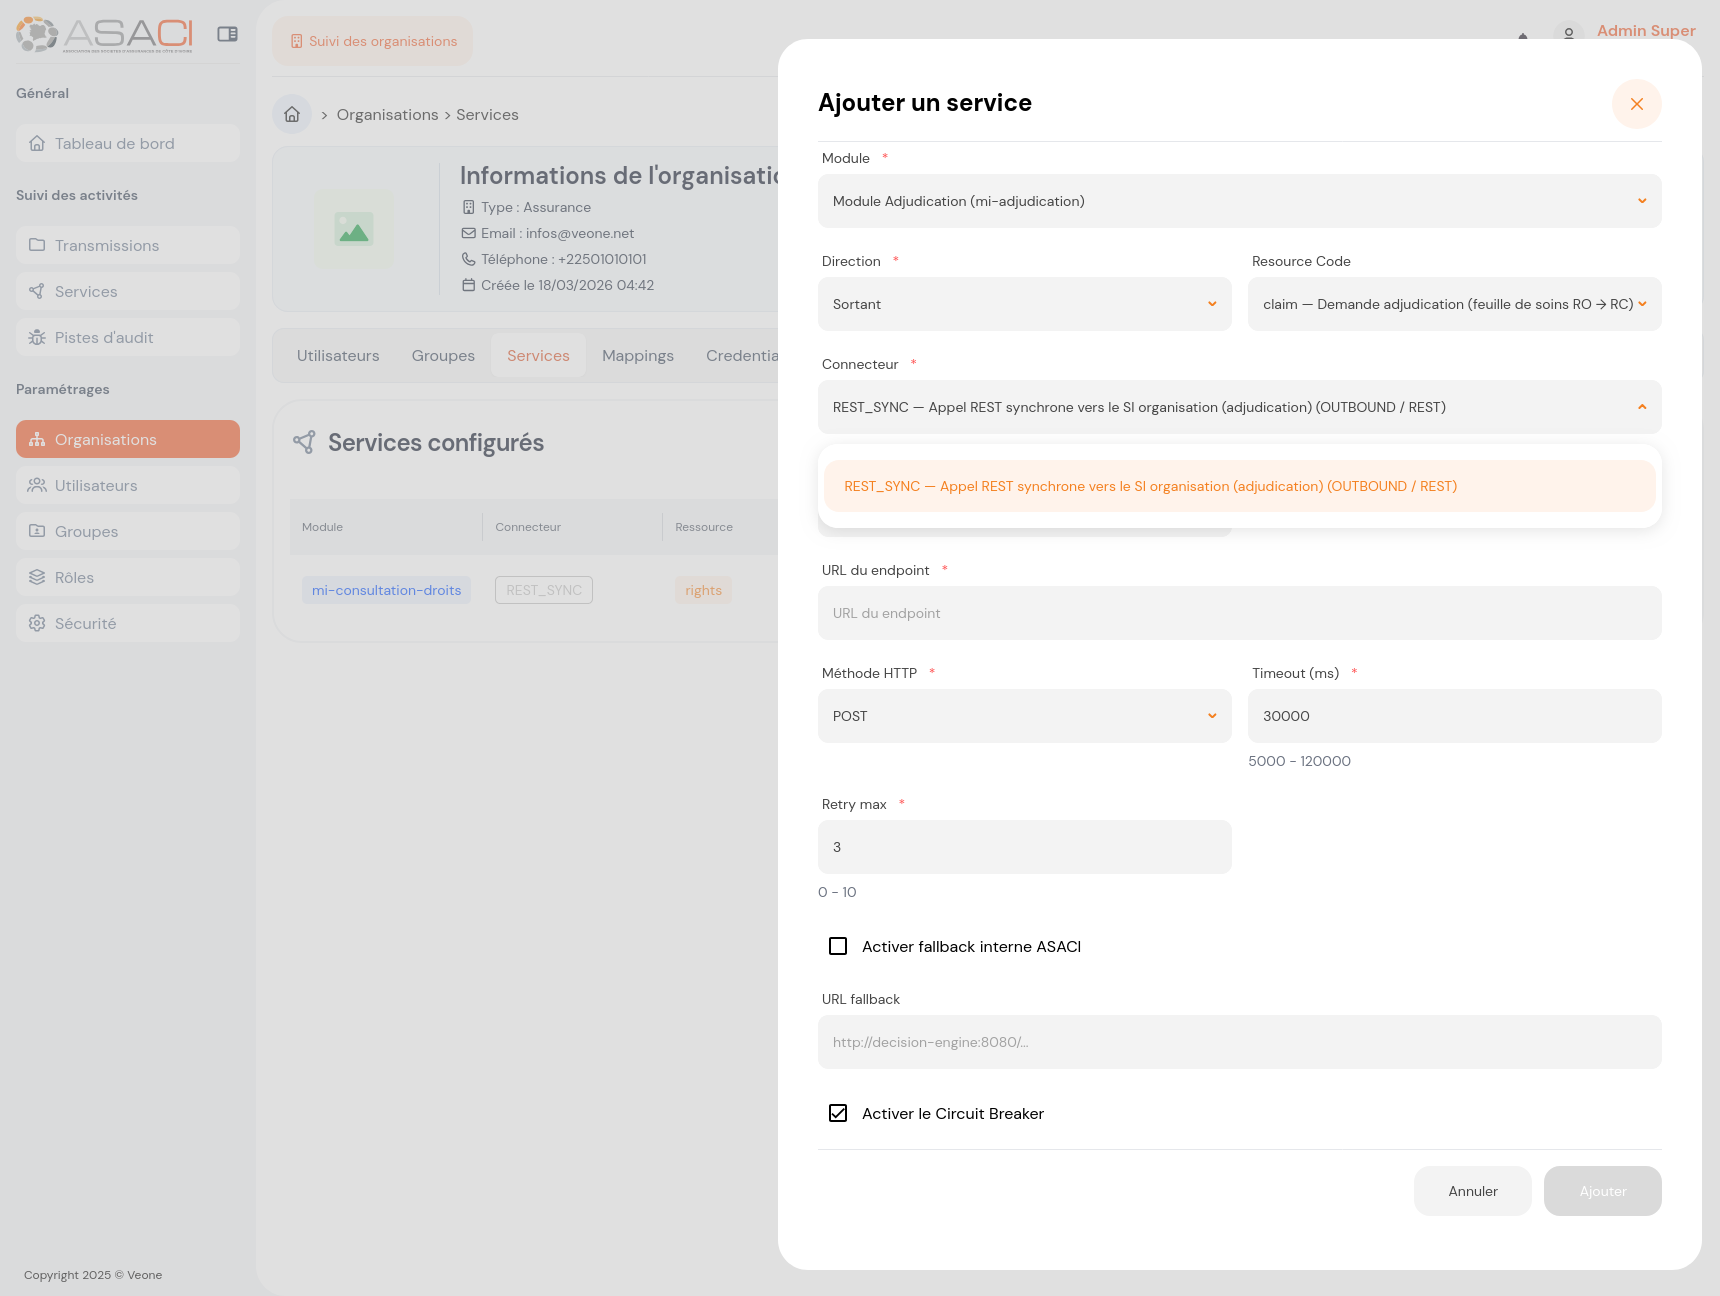The width and height of the screenshot is (1720, 1296).
Task: Click the Annuler button
Action: pos(1472,1191)
